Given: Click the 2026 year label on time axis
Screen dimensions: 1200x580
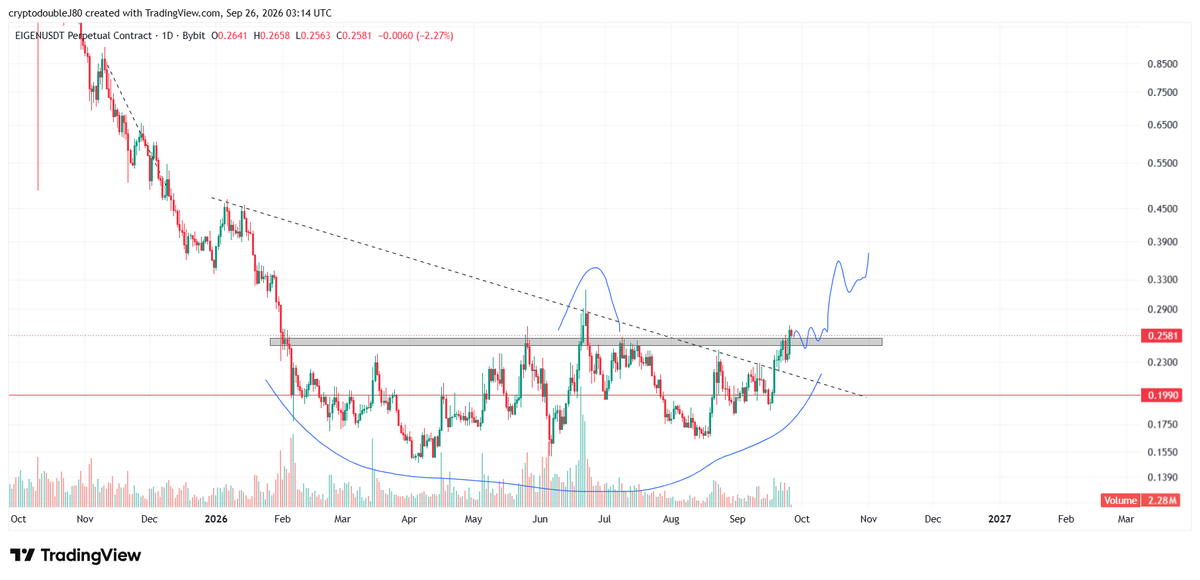Looking at the screenshot, I should tap(216, 520).
